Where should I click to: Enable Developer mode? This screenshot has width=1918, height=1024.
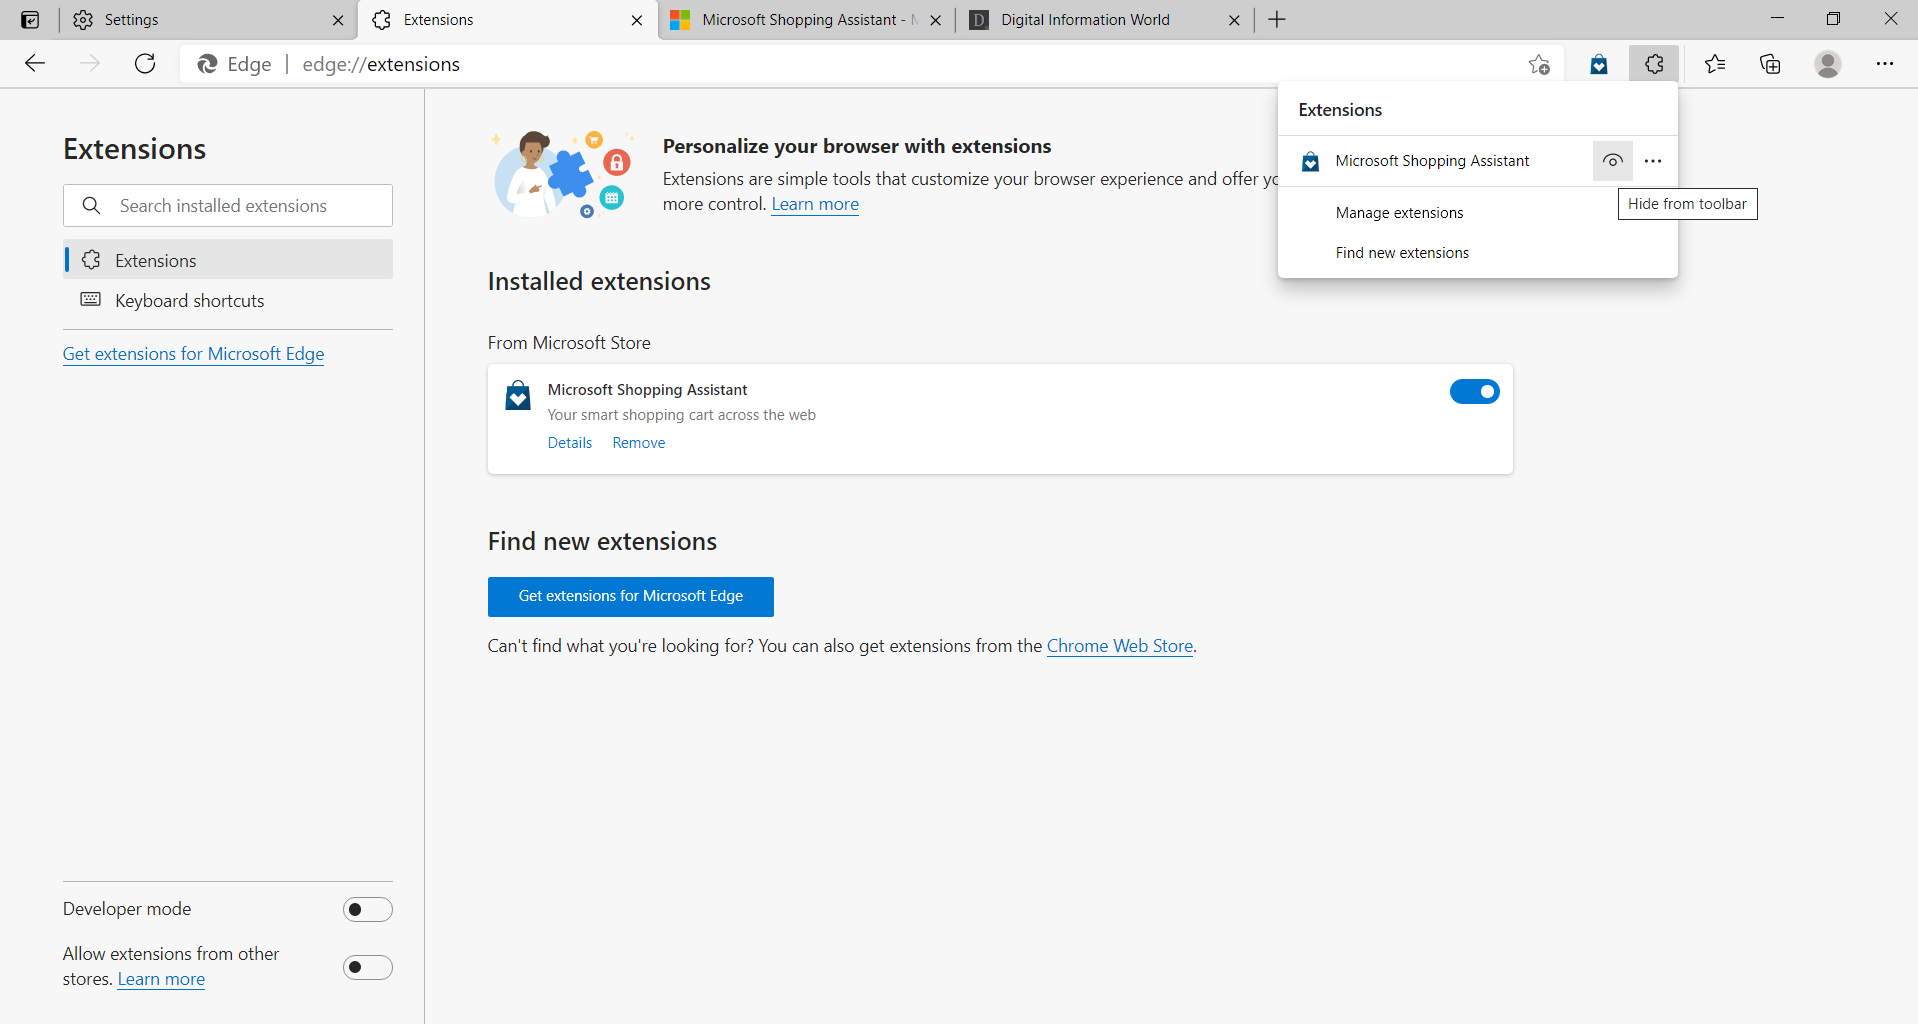(x=367, y=909)
